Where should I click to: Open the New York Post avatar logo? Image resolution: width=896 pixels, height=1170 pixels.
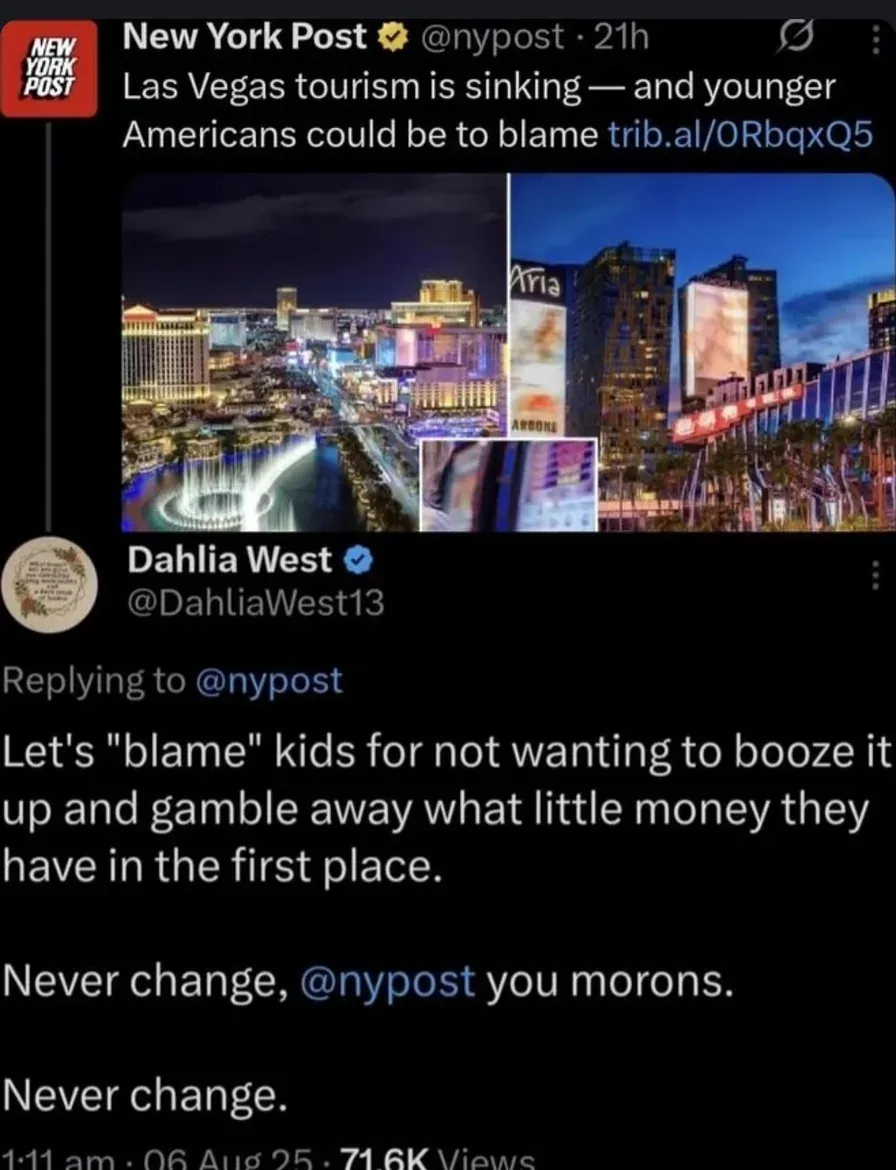48,68
